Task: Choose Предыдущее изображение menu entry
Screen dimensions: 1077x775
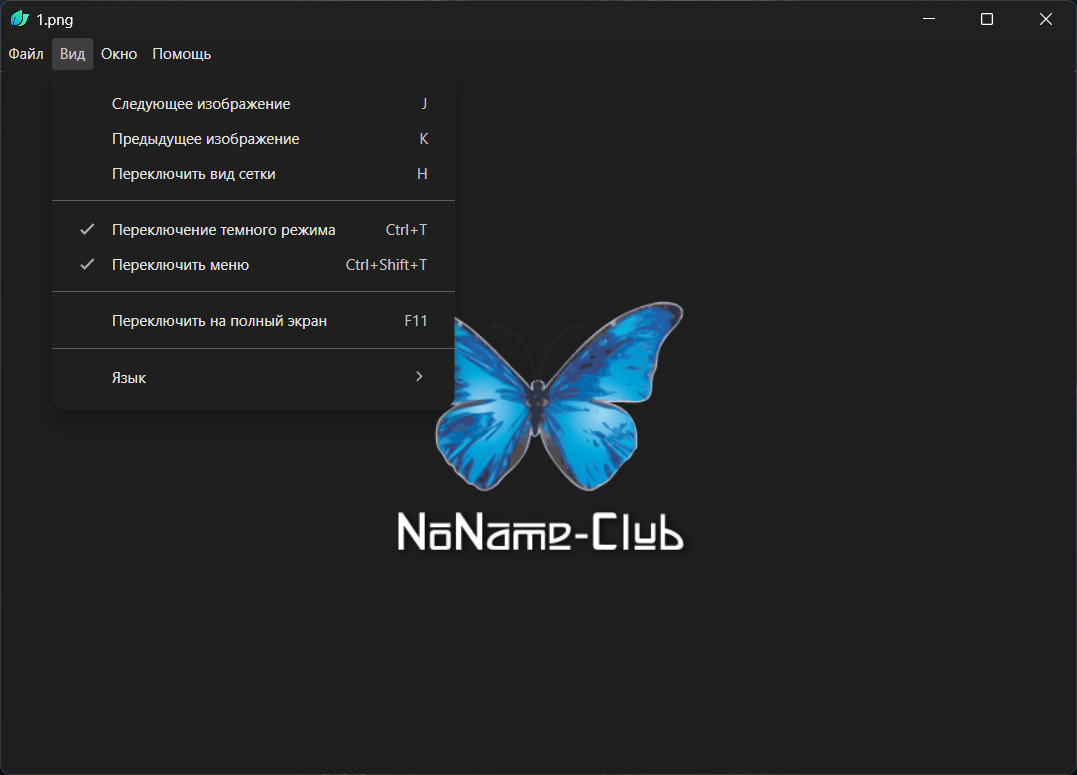Action: tap(253, 139)
